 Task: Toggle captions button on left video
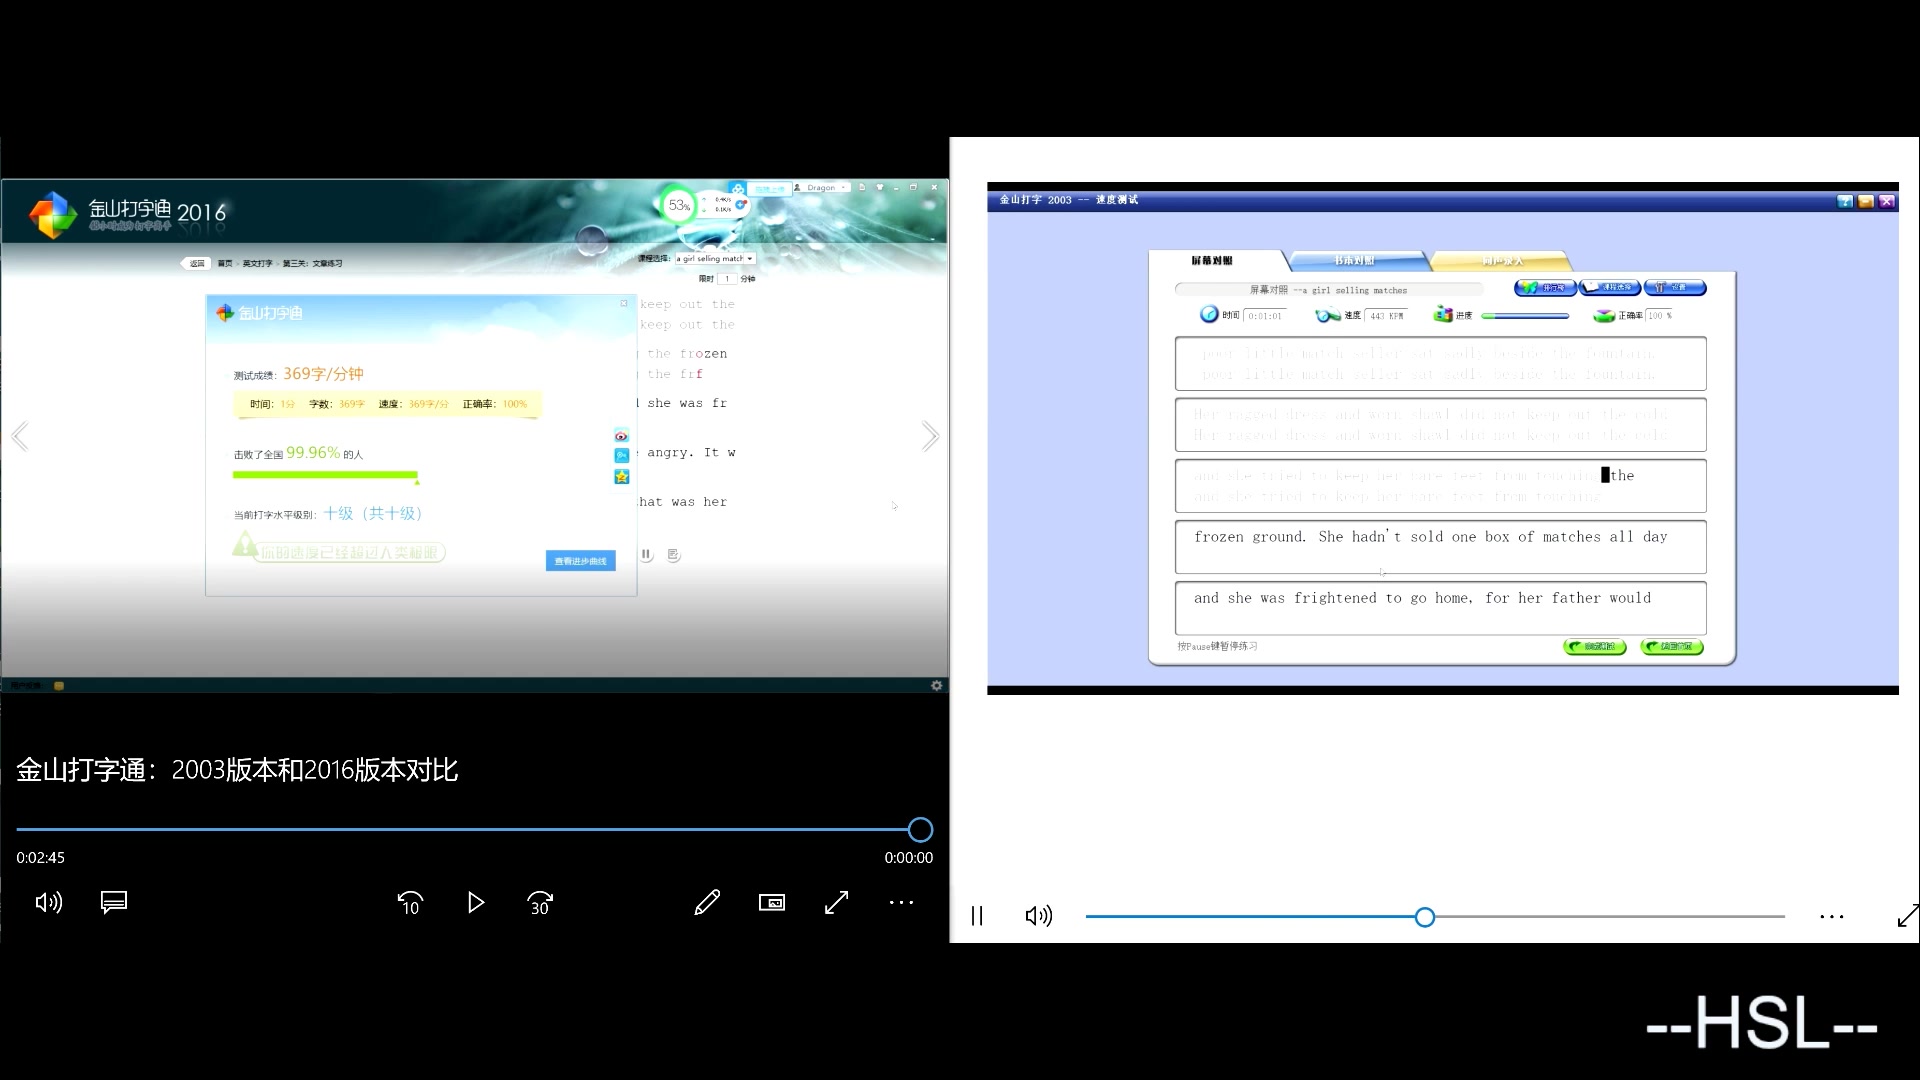point(113,903)
